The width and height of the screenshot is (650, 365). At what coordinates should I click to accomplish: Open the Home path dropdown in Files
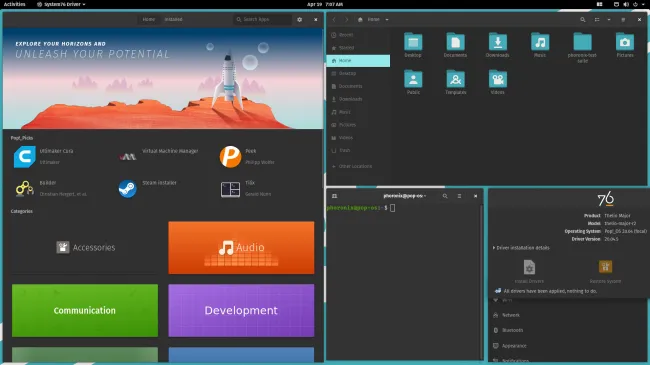387,19
